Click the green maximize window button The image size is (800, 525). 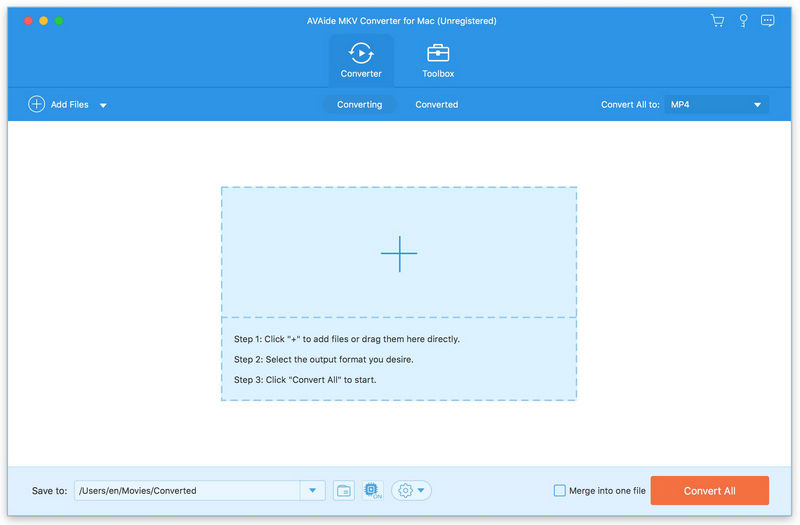(x=59, y=20)
